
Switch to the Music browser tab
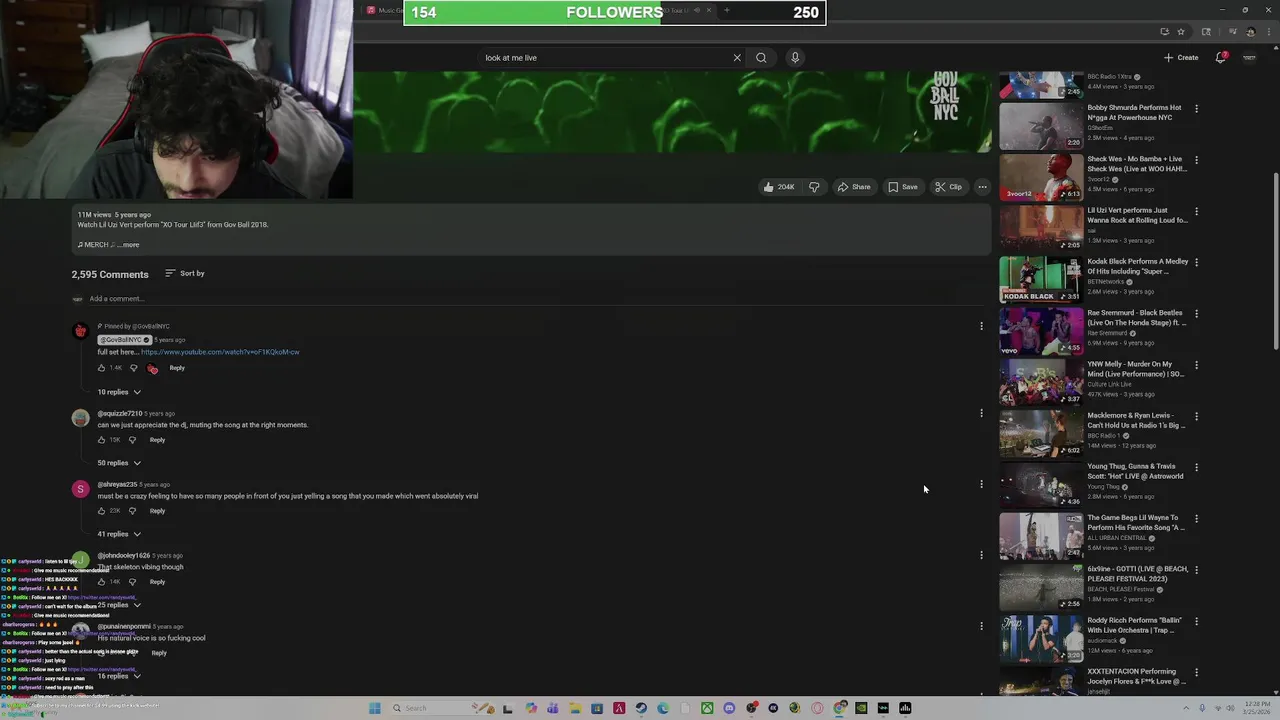[383, 11]
